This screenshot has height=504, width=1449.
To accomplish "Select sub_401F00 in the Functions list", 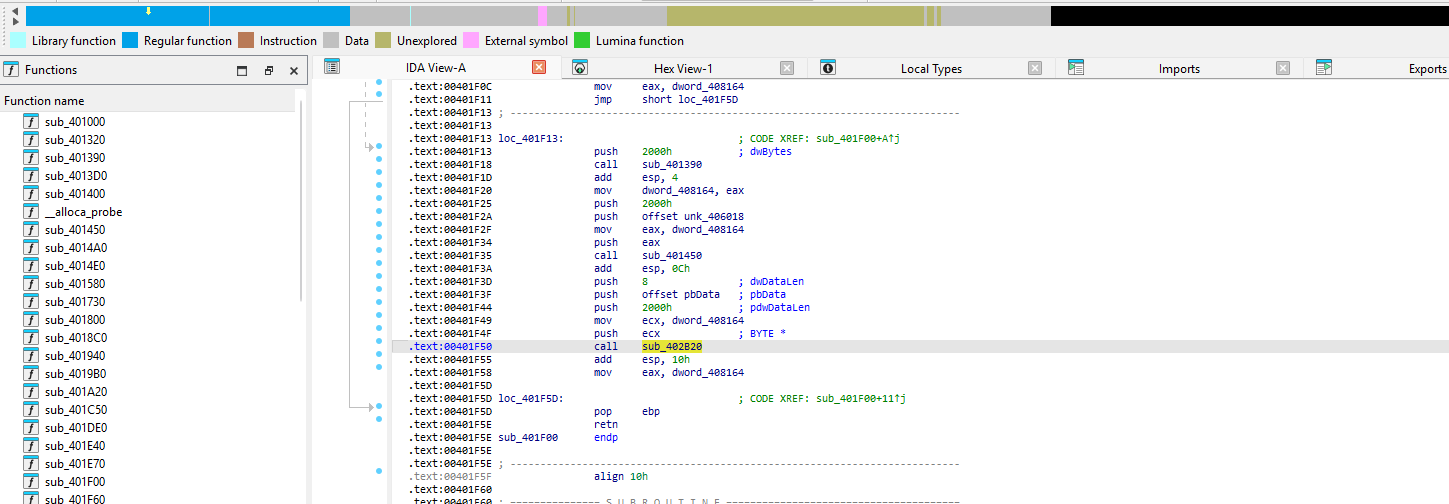I will pyautogui.click(x=75, y=482).
